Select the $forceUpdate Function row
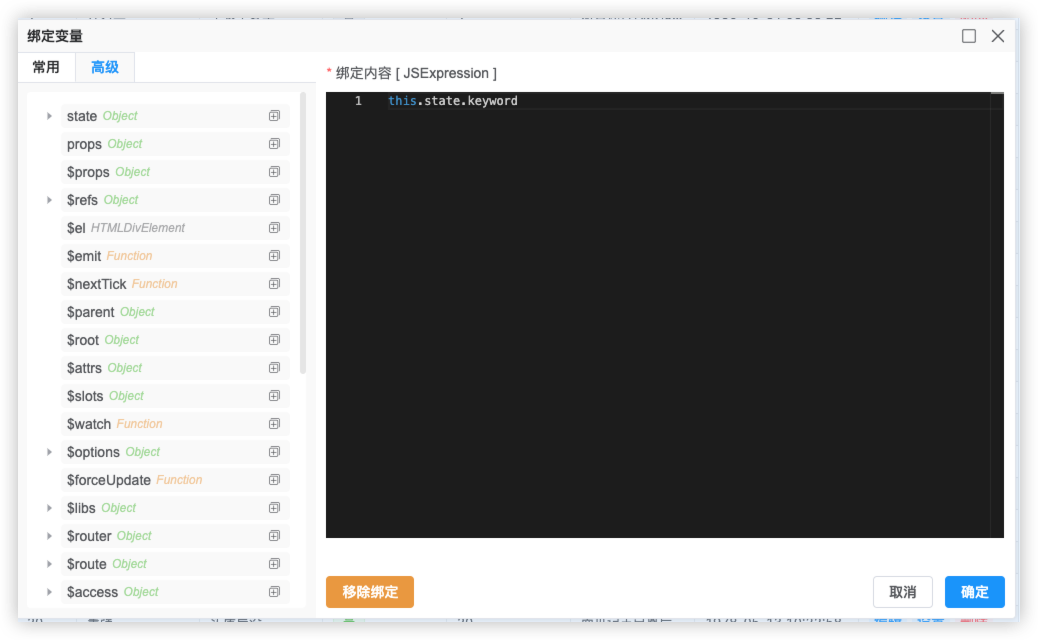Viewport: 1038px width, 640px height. coord(175,480)
